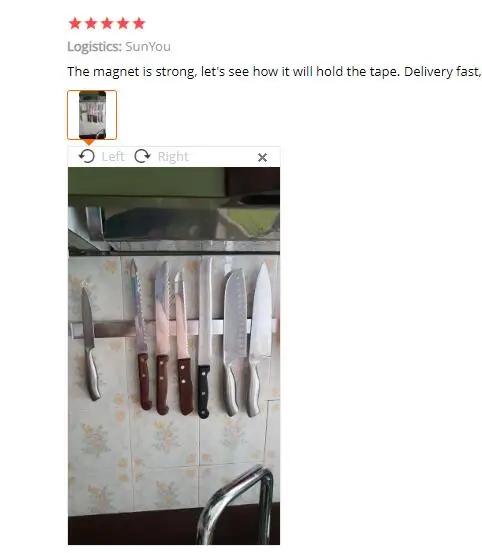Select the review photo thumbnail
The width and height of the screenshot is (482, 553).
[92, 115]
